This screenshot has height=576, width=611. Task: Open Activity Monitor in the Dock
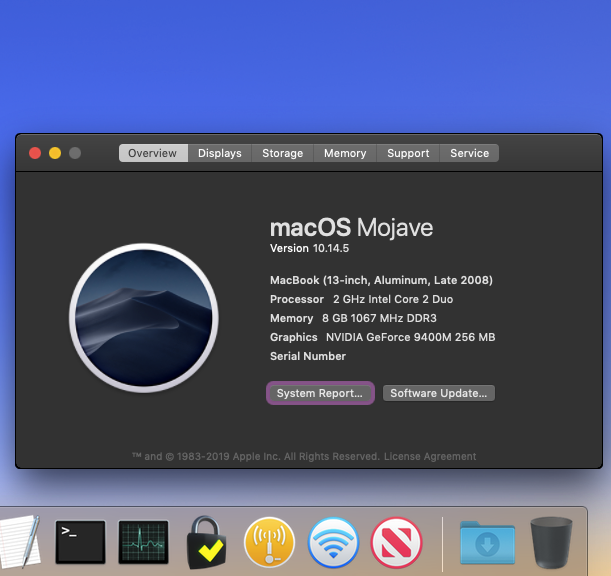(143, 542)
